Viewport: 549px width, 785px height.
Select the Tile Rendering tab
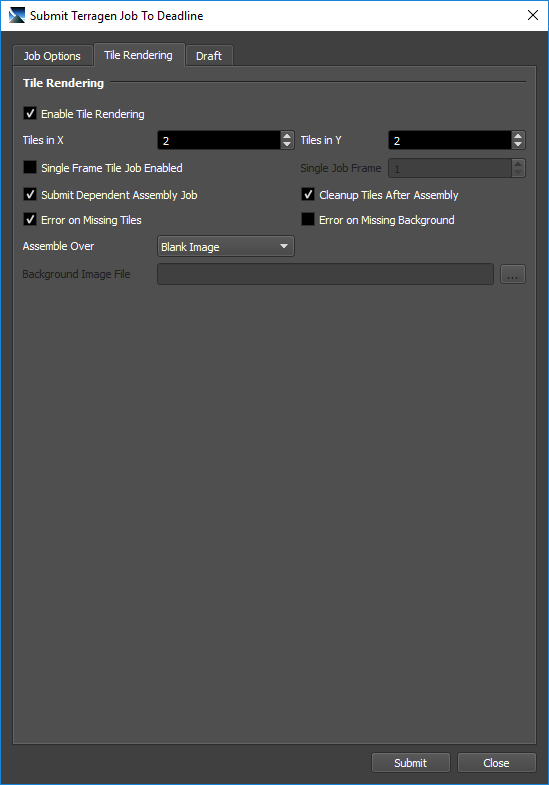139,55
